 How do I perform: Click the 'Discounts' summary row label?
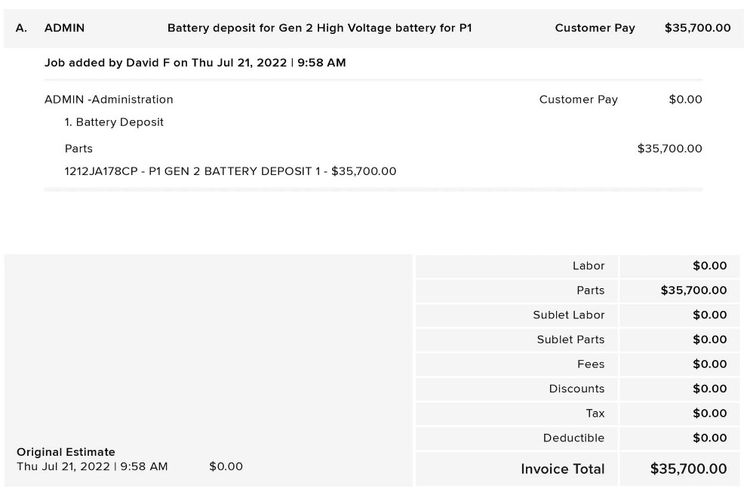[x=576, y=389]
